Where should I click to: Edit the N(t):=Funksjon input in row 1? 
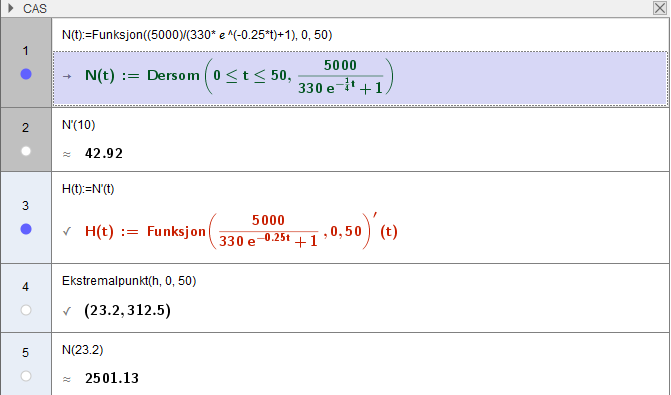point(197,35)
